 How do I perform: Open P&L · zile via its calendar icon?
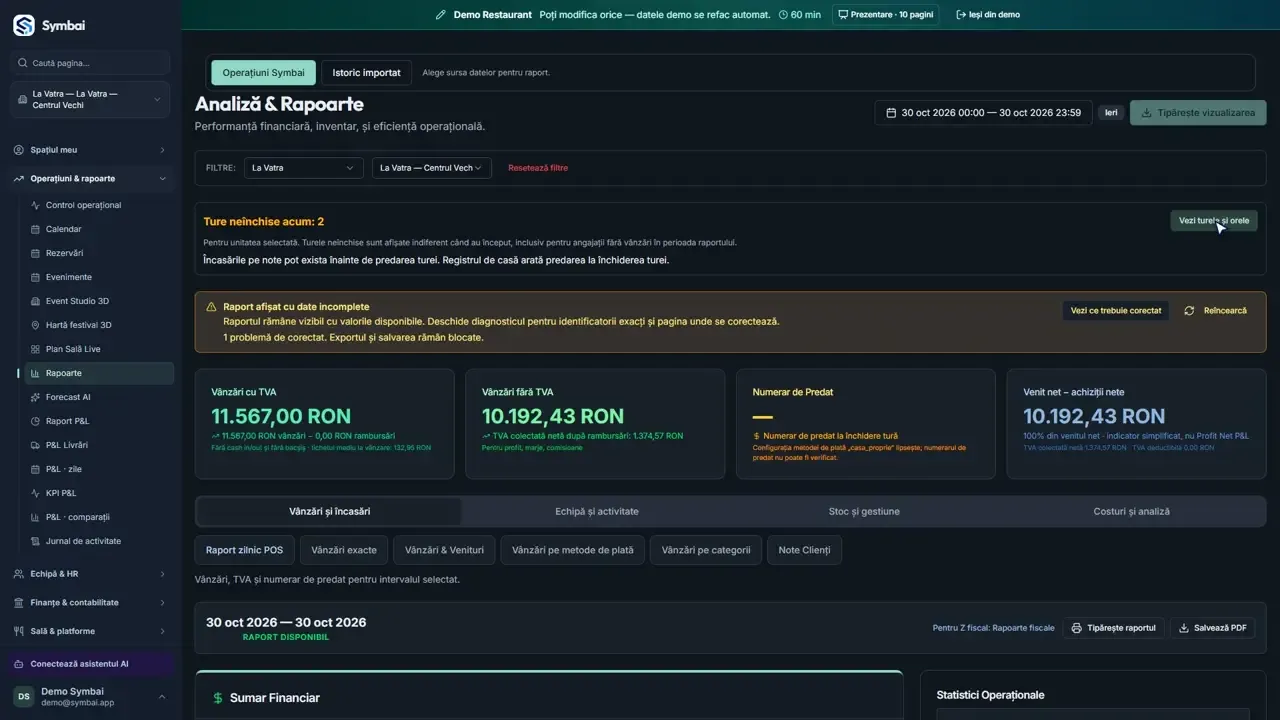[35, 469]
